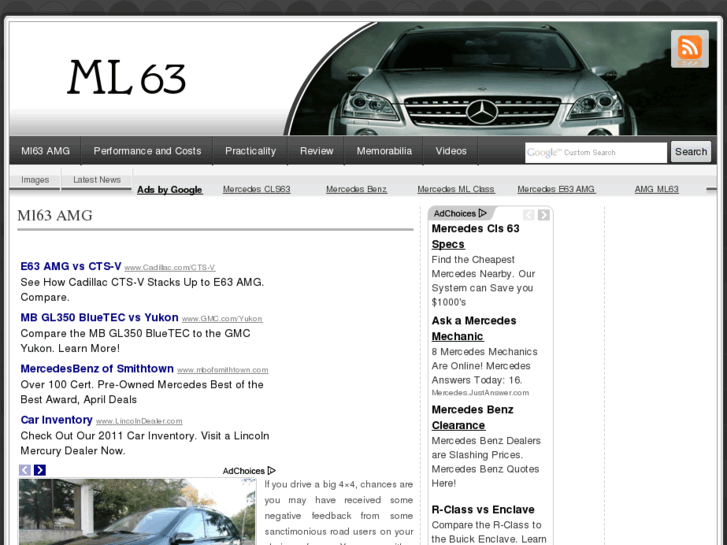Open the Videos menu item
This screenshot has height=545, width=727.
click(451, 151)
